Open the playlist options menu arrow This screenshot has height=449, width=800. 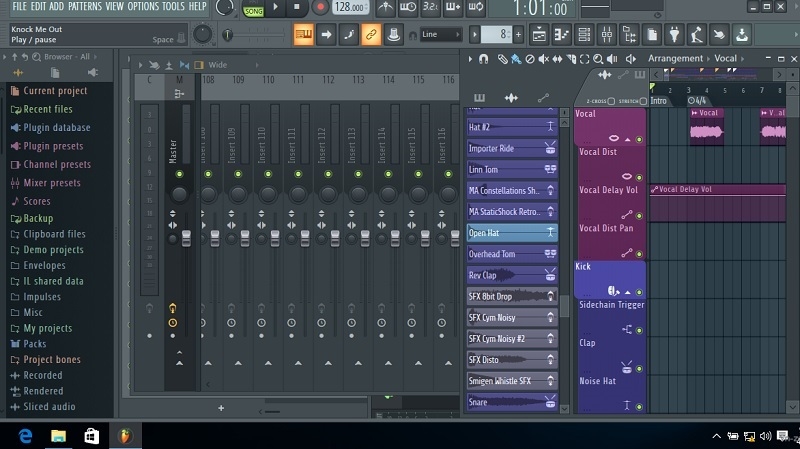pos(470,59)
